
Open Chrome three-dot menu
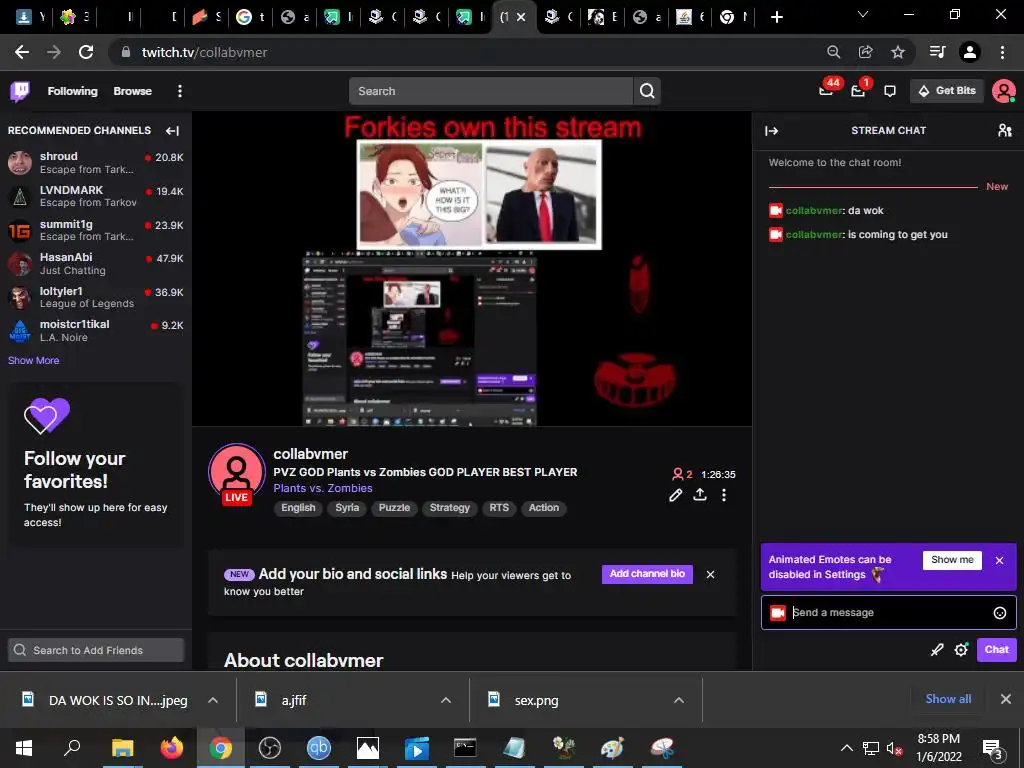tap(1002, 52)
